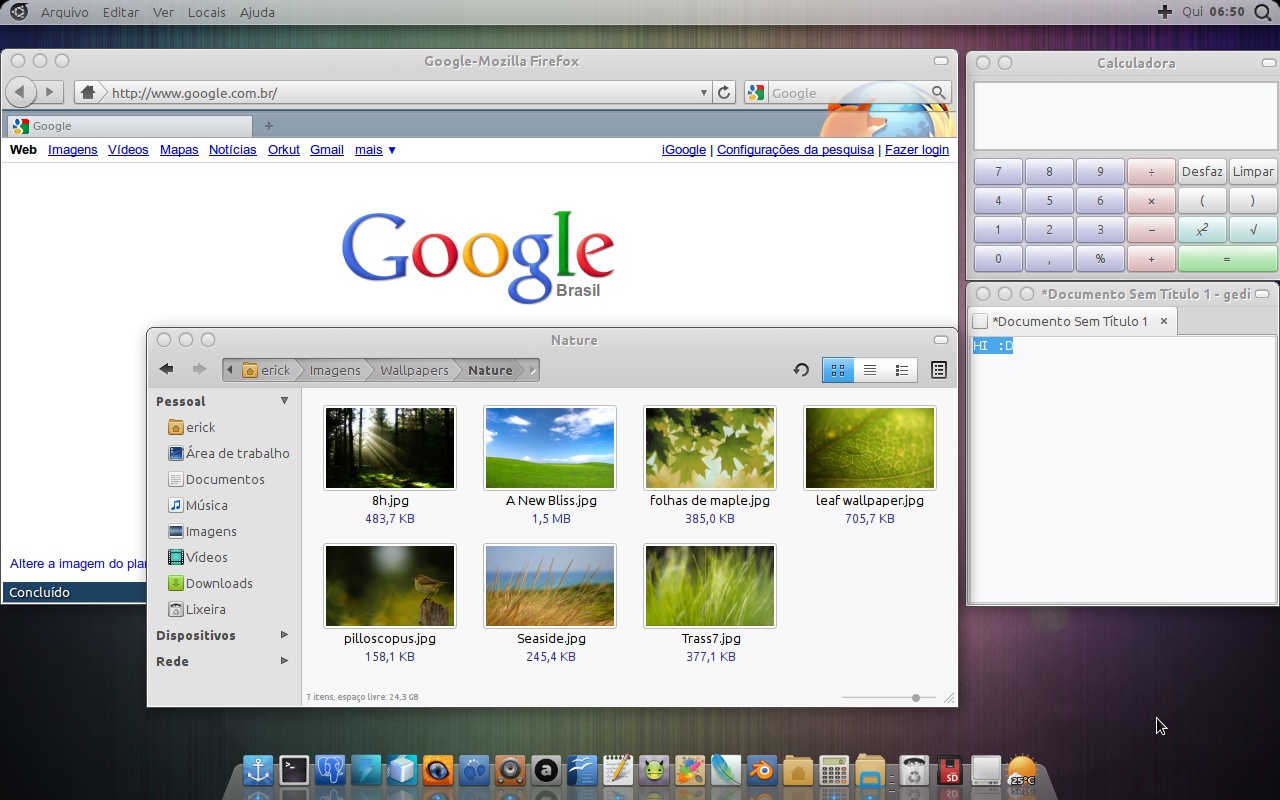Viewport: 1280px width, 800px height.
Task: Launch OpenOffice from the dock
Action: point(582,770)
